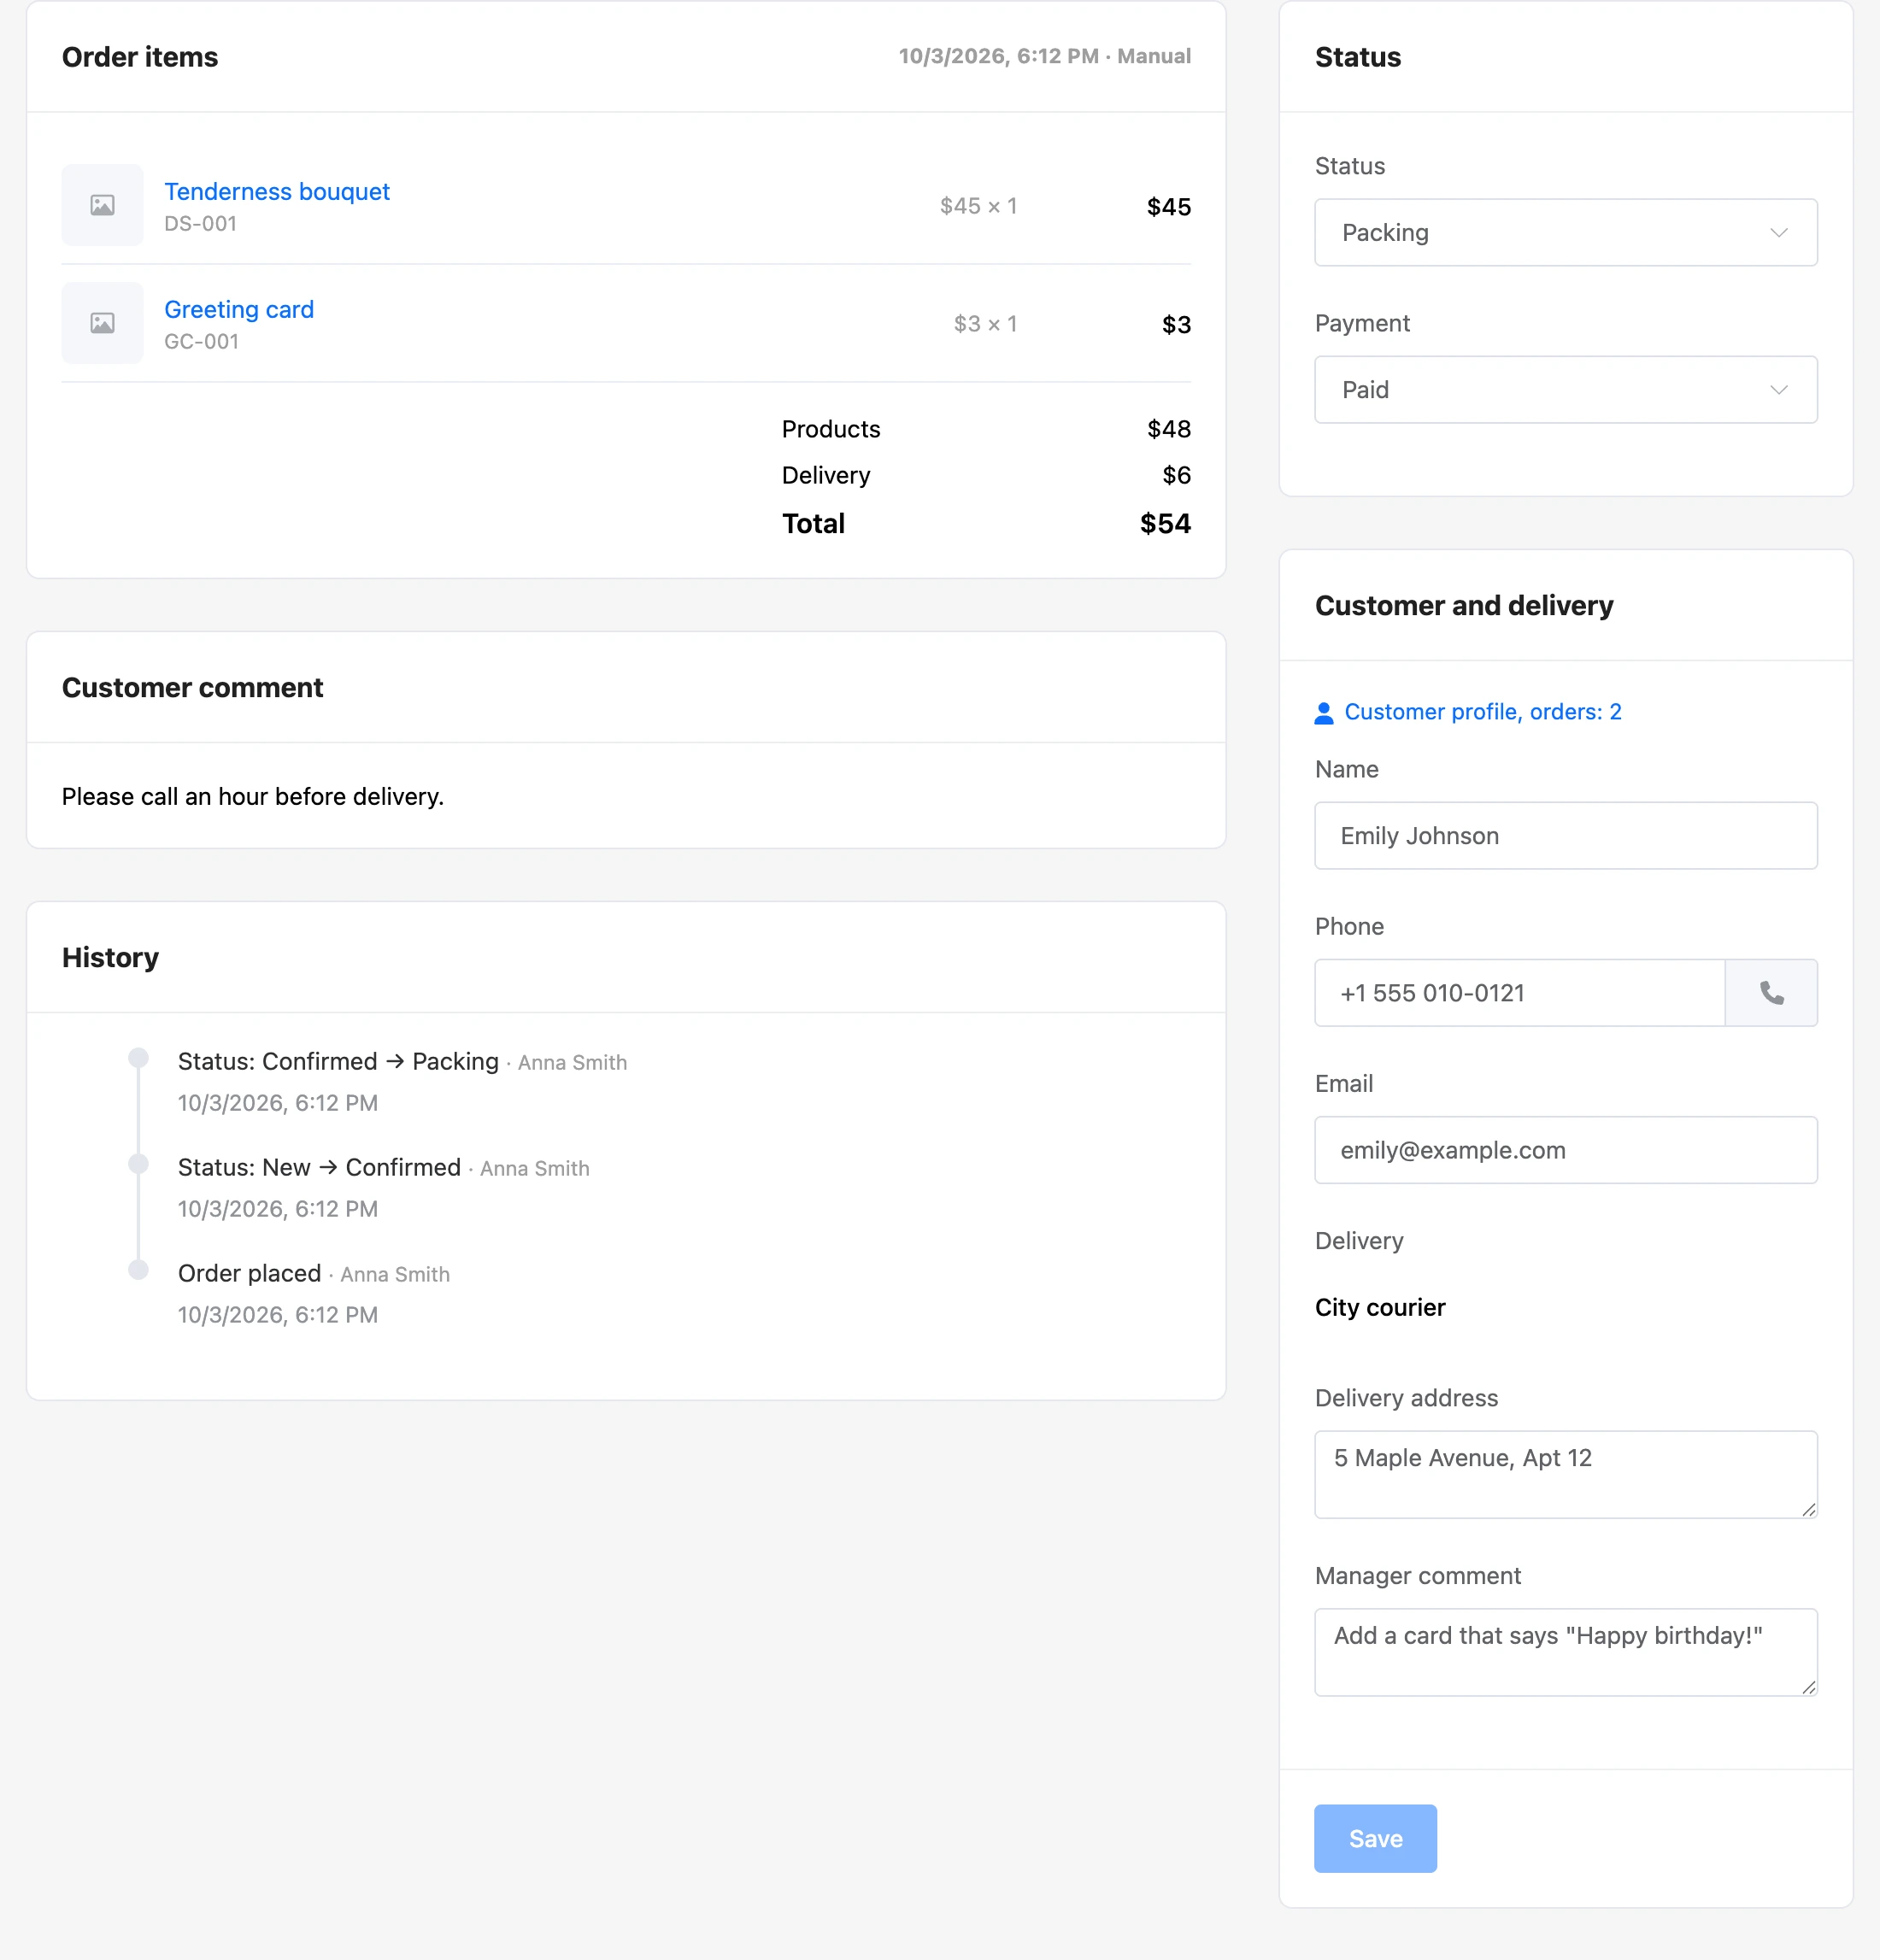Click history entry "Status: Confirmed → Packing"
Screen dimensions: 1880x1960
(338, 1061)
